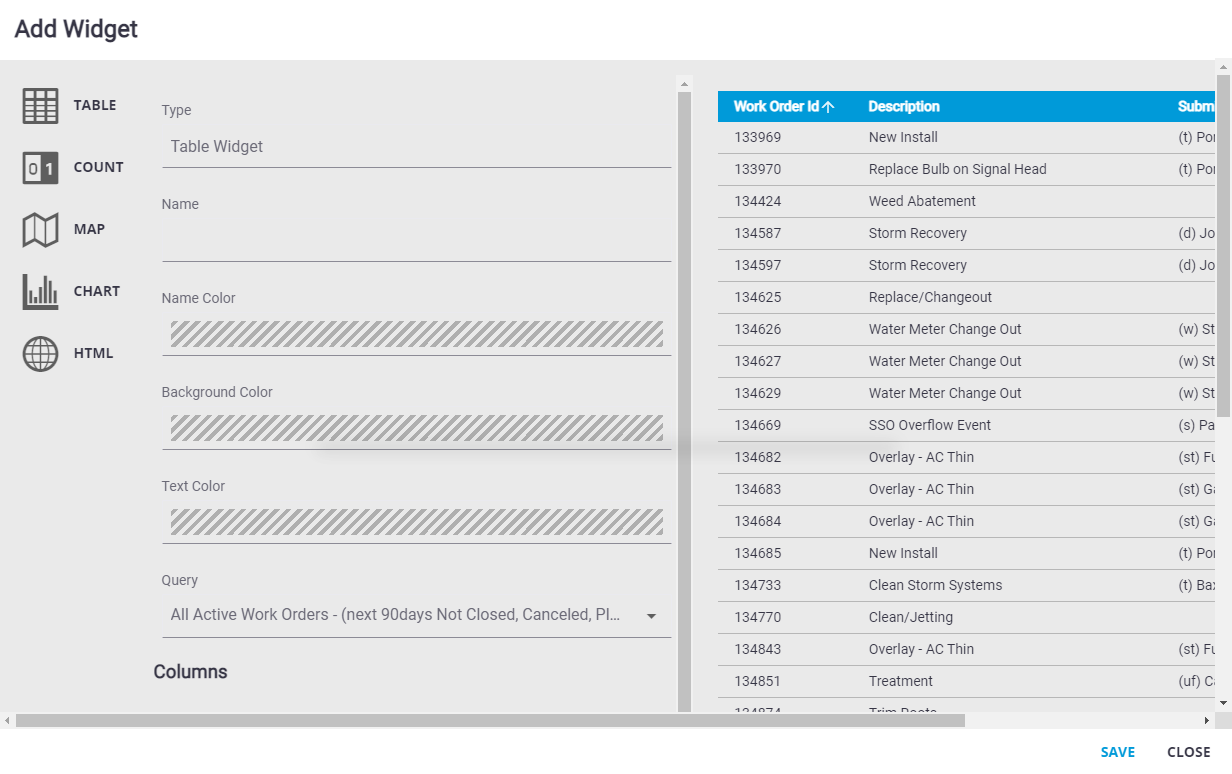The image size is (1232, 774).
Task: Select work order 134843 cell
Action: pos(757,650)
